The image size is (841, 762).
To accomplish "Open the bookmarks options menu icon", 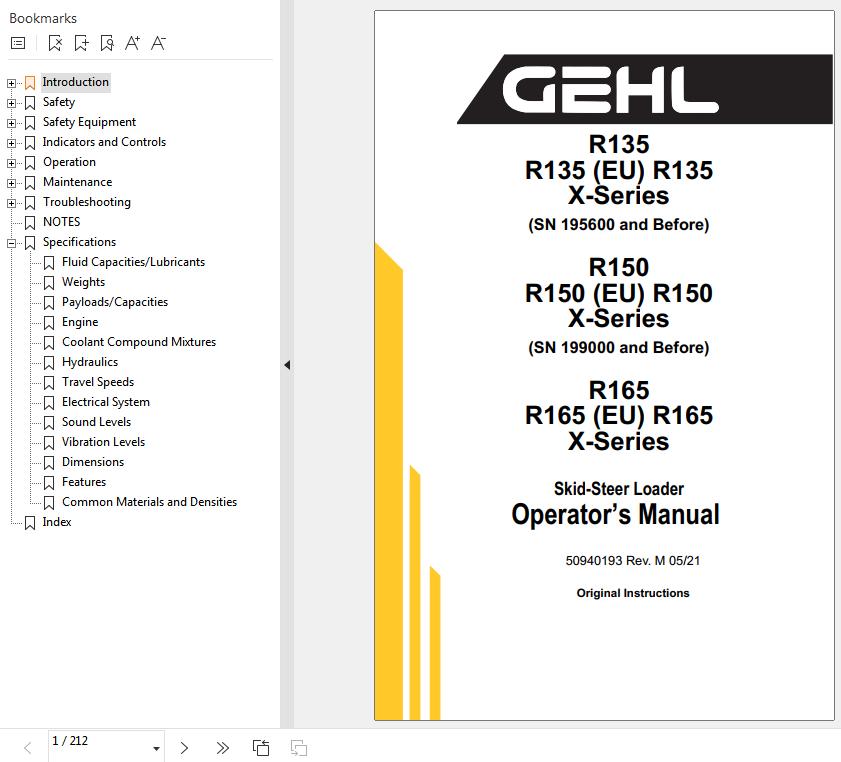I will [18, 43].
